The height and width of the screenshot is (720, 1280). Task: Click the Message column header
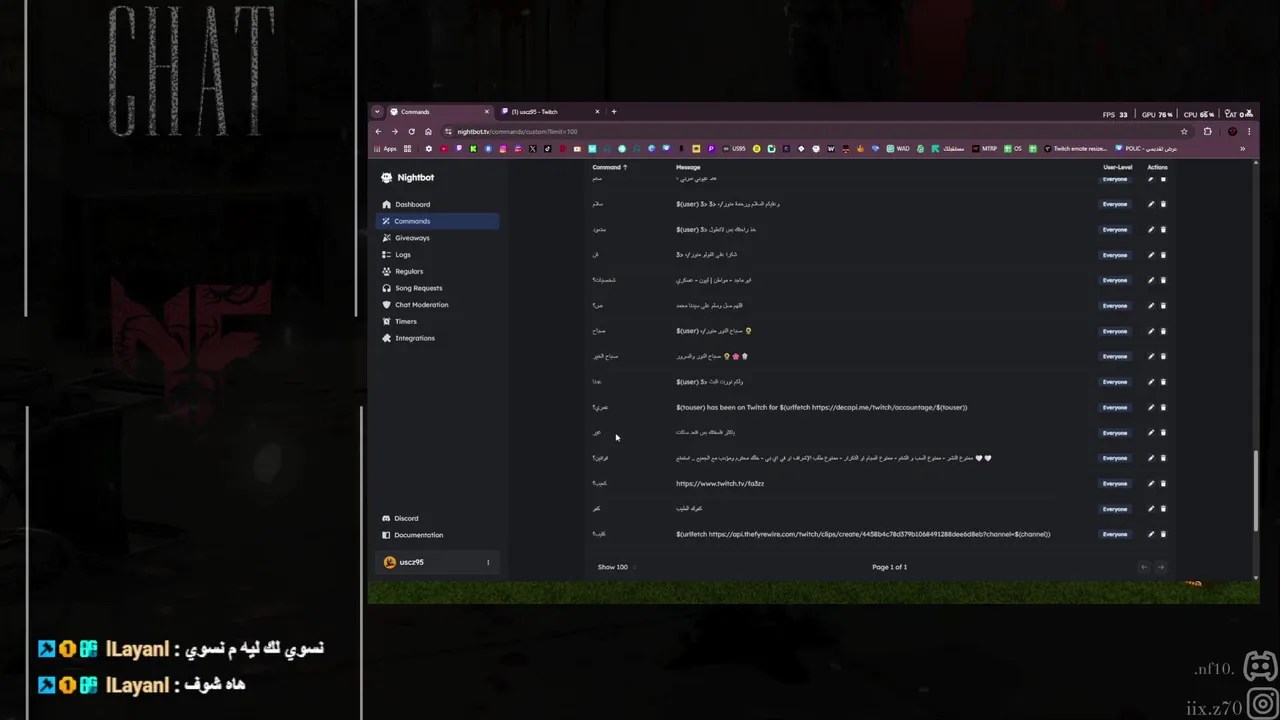tap(688, 167)
